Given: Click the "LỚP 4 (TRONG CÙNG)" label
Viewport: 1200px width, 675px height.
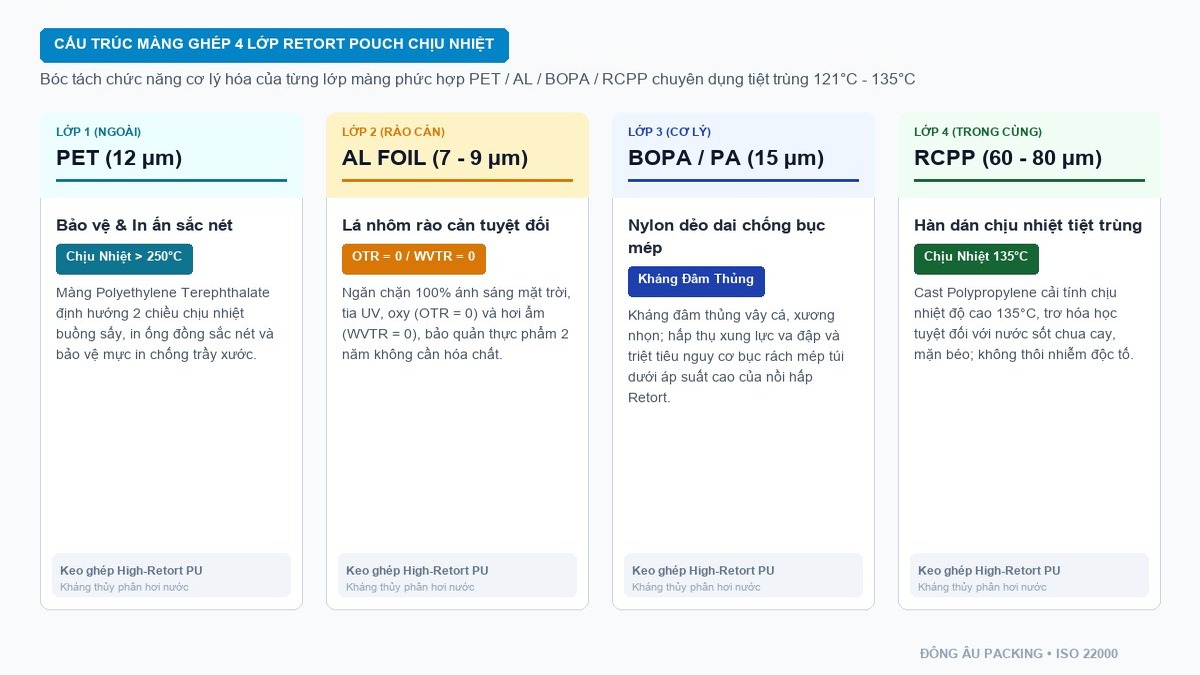Looking at the screenshot, I should click(978, 132).
